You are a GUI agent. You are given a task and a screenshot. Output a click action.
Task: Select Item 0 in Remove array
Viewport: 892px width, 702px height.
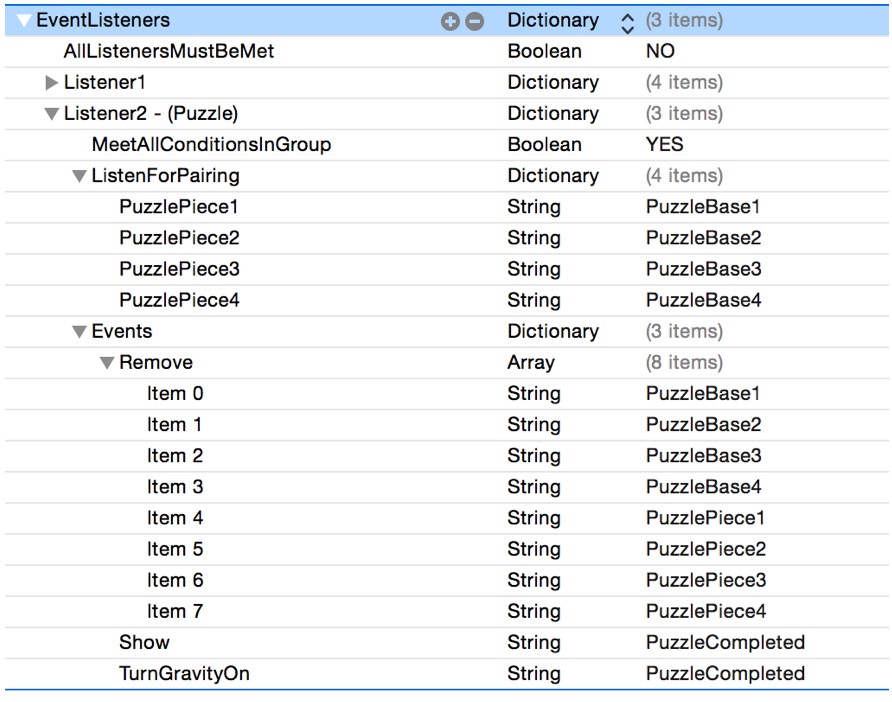[x=175, y=394]
